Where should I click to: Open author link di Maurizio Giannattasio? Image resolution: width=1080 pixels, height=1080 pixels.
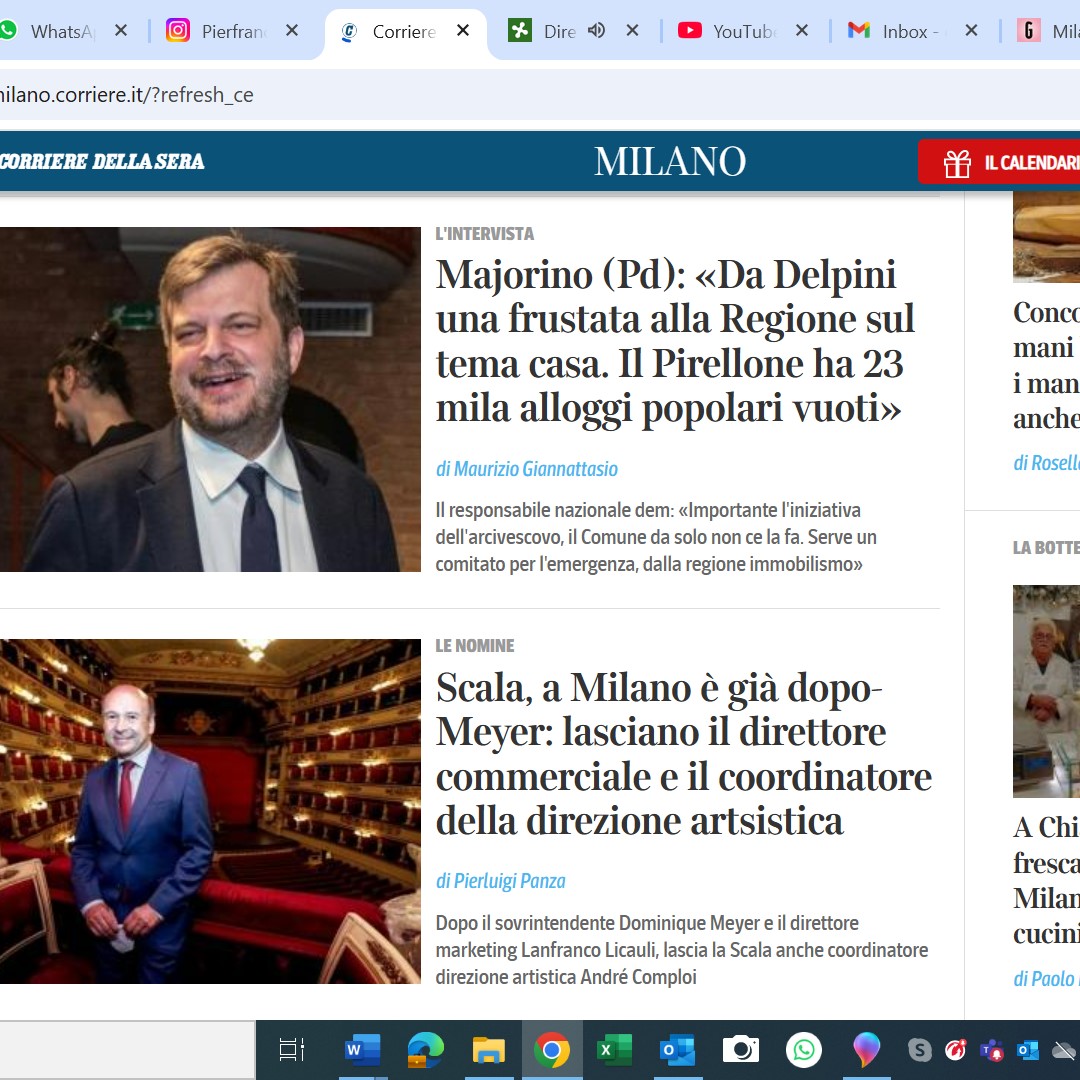(x=527, y=469)
